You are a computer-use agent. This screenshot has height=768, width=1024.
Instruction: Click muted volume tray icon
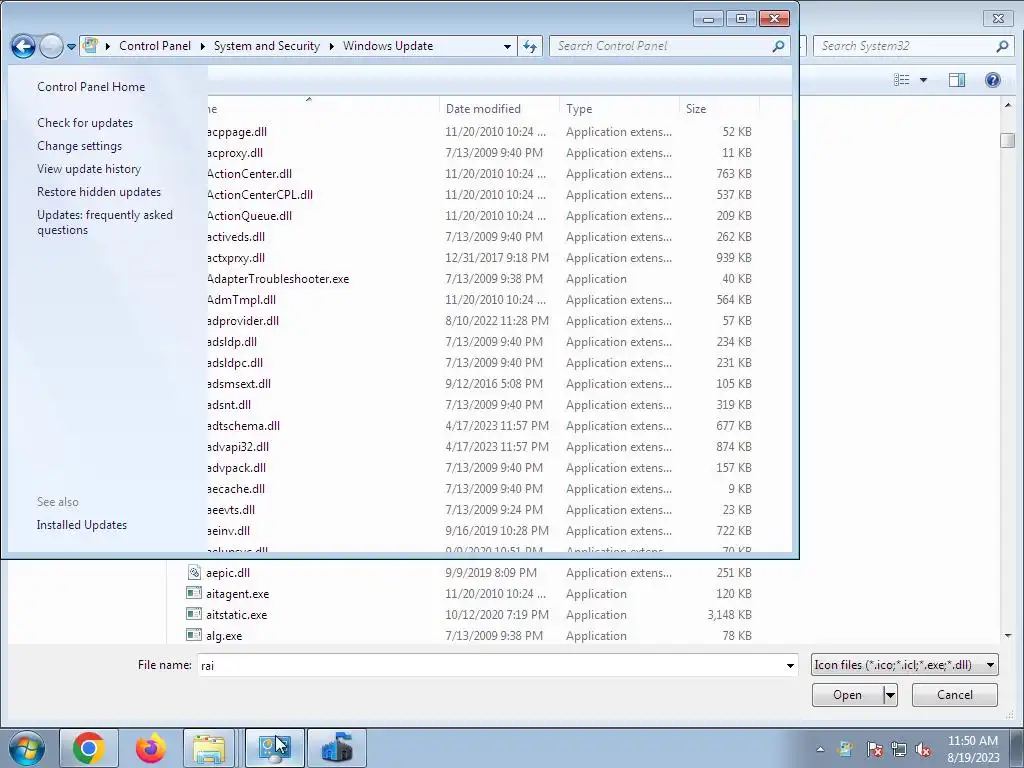(923, 749)
